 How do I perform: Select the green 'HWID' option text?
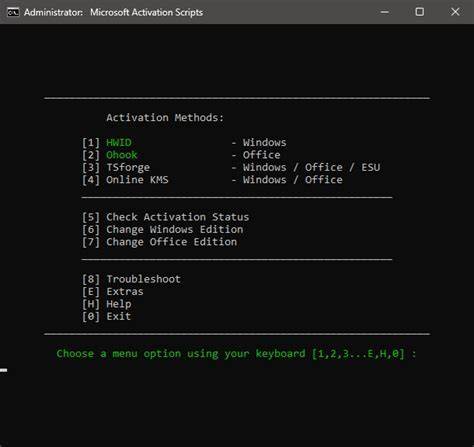[x=119, y=143]
